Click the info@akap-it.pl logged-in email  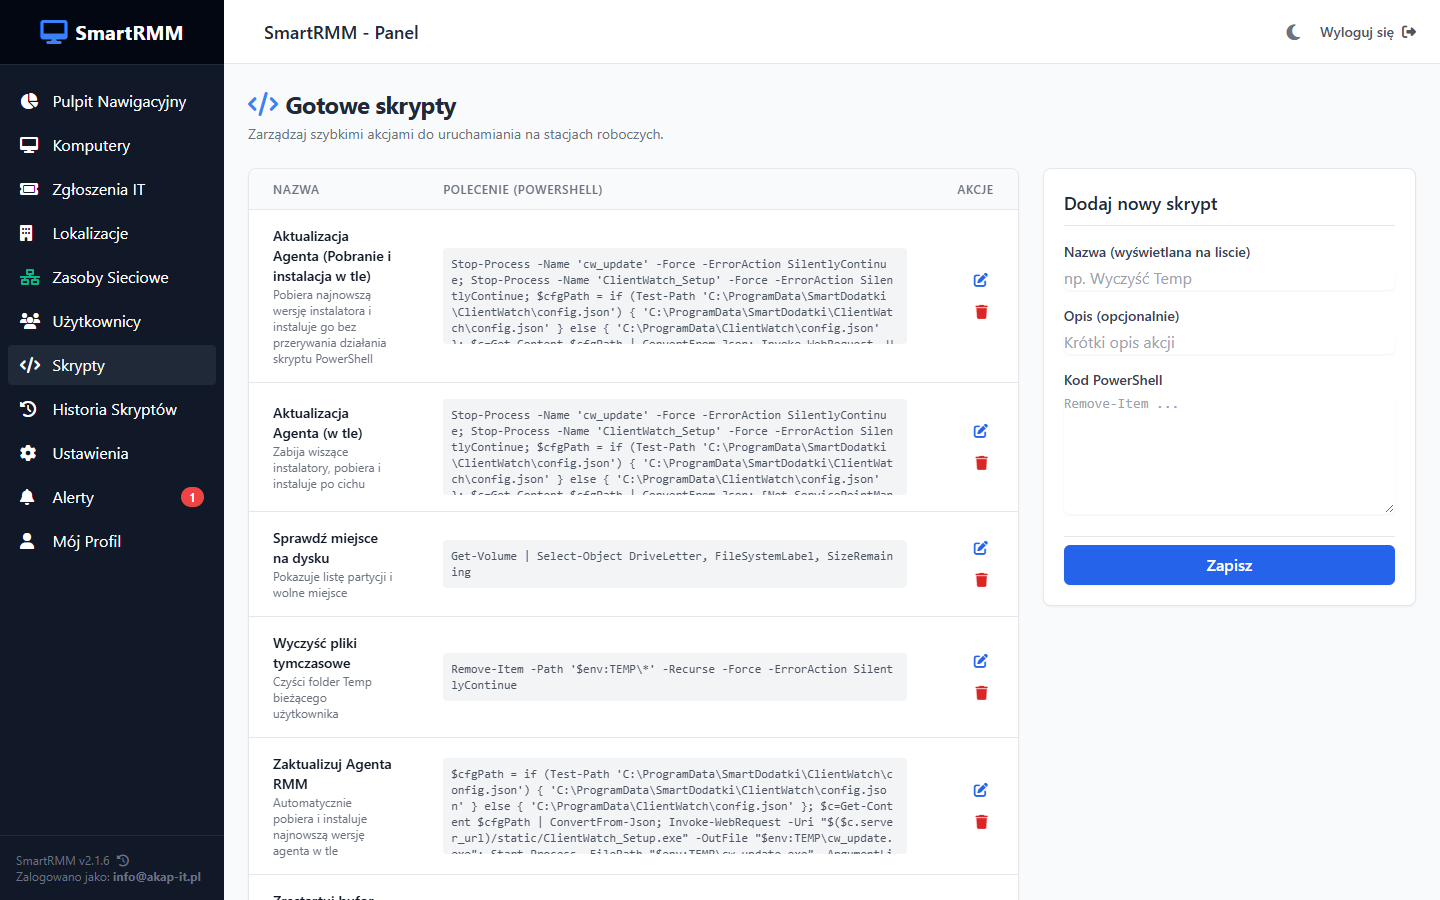(x=157, y=877)
